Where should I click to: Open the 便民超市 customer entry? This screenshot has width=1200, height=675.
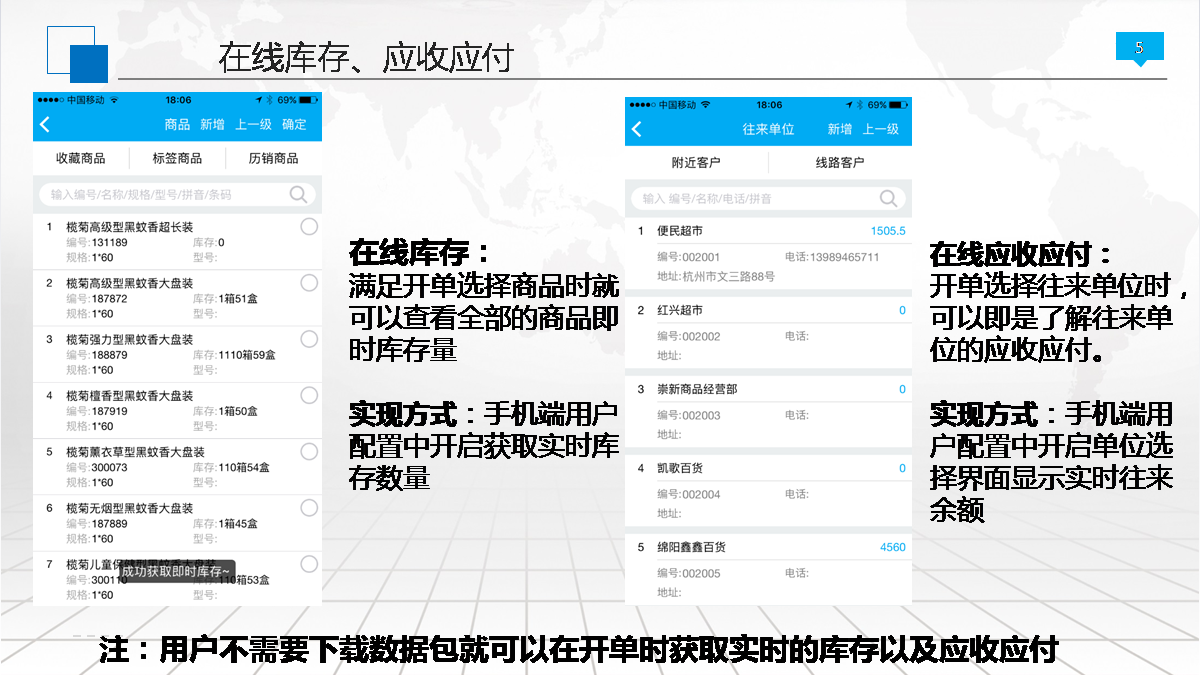(680, 231)
